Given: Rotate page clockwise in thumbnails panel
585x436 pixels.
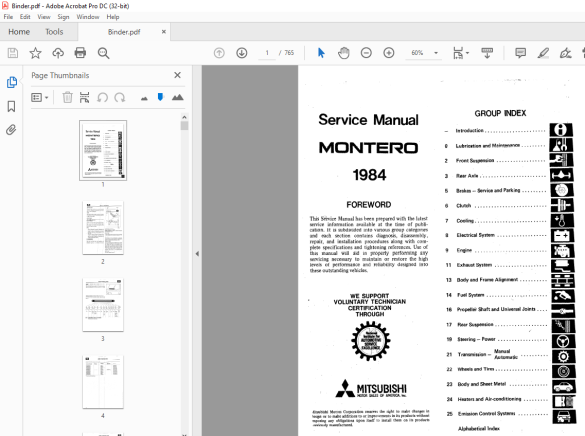Looking at the screenshot, I should point(120,98).
